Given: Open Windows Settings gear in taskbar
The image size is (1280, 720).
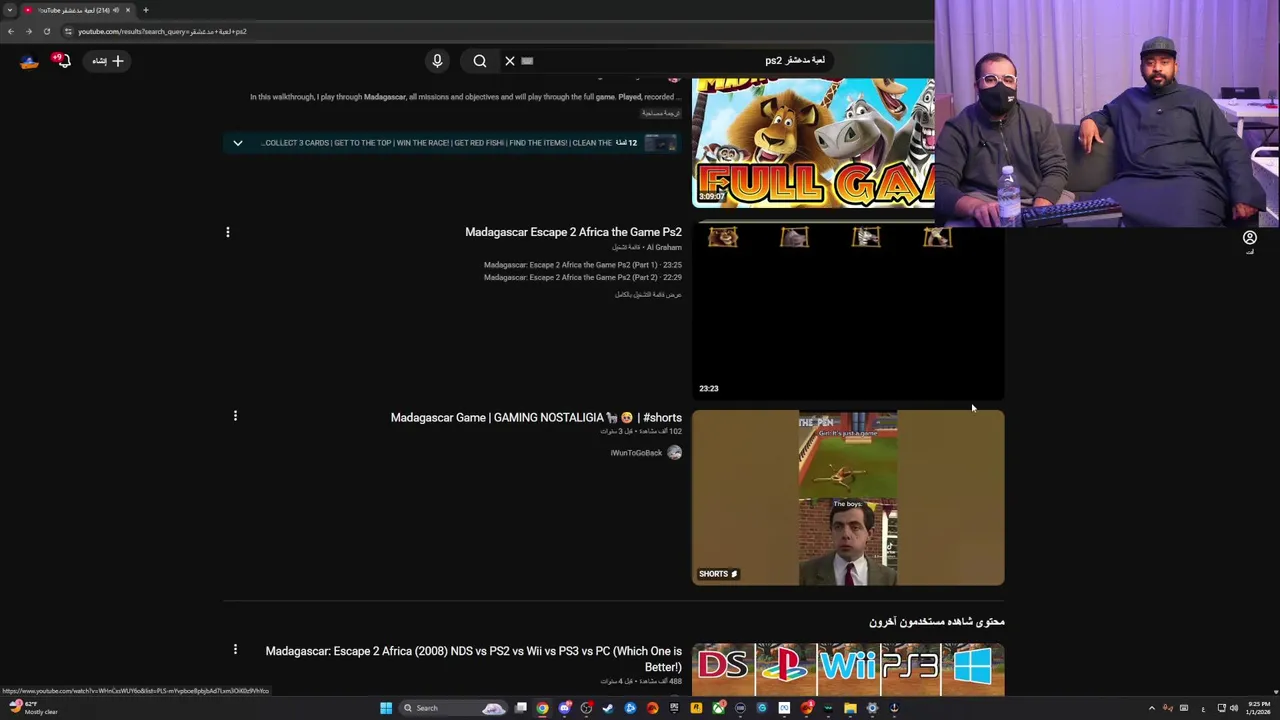Looking at the screenshot, I should coord(872,708).
